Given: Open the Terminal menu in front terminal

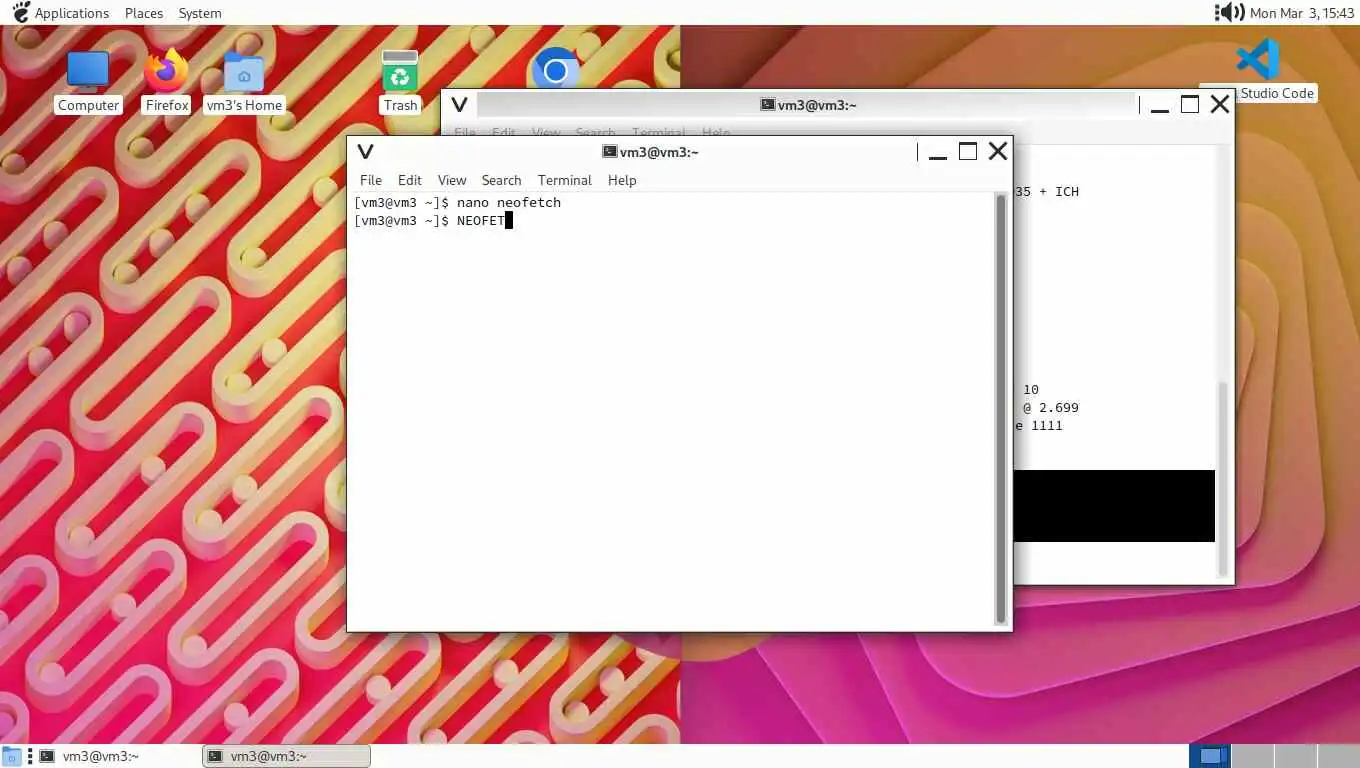Looking at the screenshot, I should tap(565, 180).
